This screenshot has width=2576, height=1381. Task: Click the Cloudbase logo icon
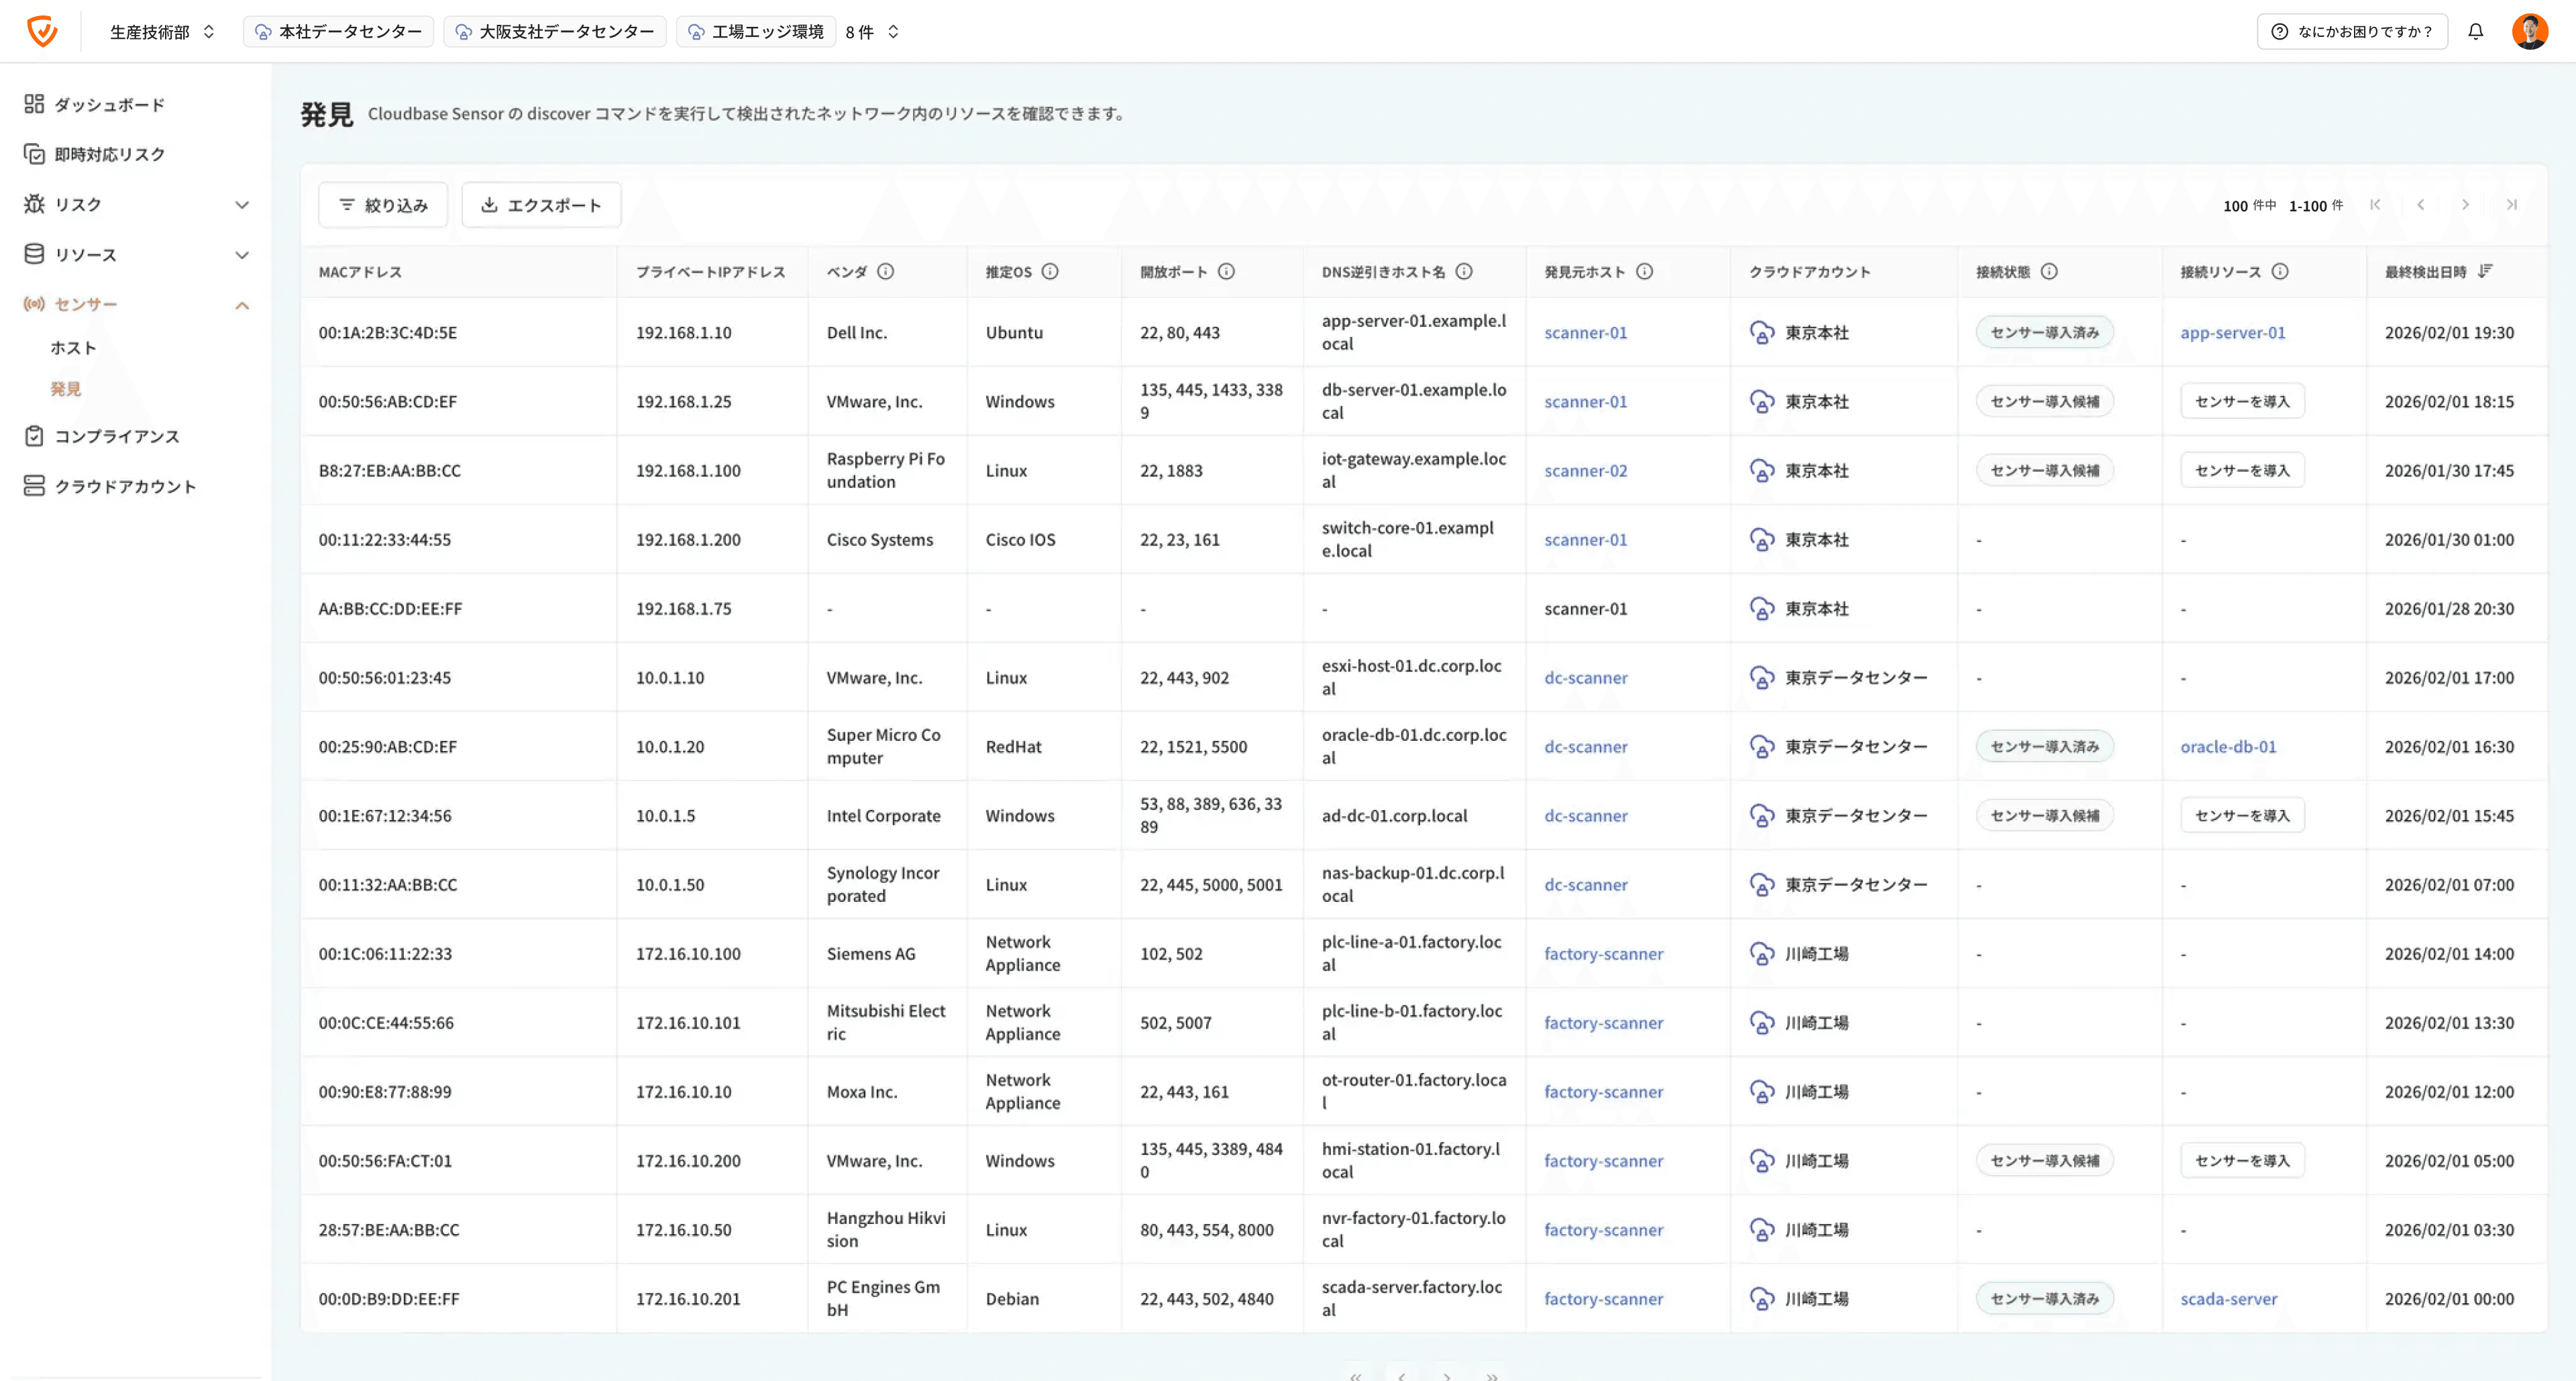(x=42, y=31)
